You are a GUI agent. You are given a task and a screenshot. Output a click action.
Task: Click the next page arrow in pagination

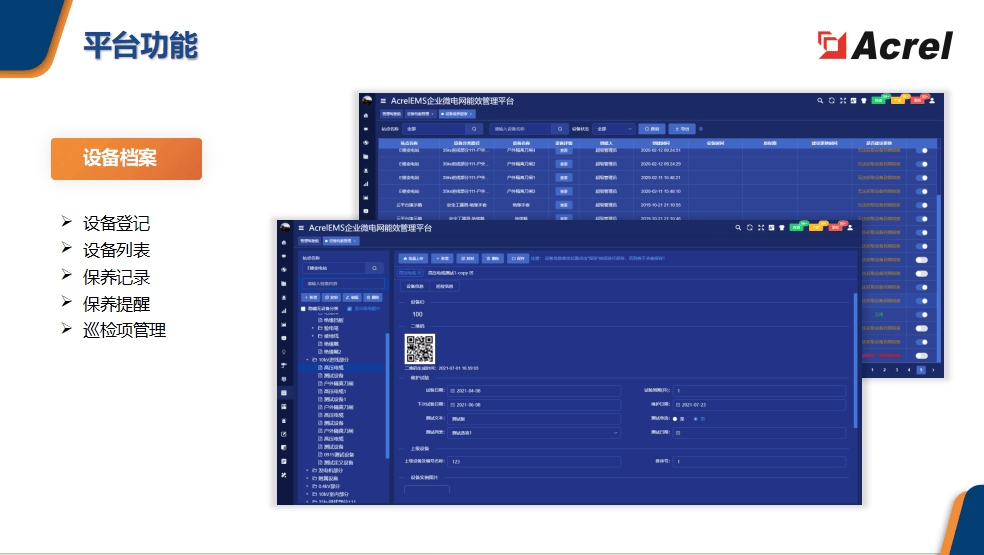click(x=933, y=370)
